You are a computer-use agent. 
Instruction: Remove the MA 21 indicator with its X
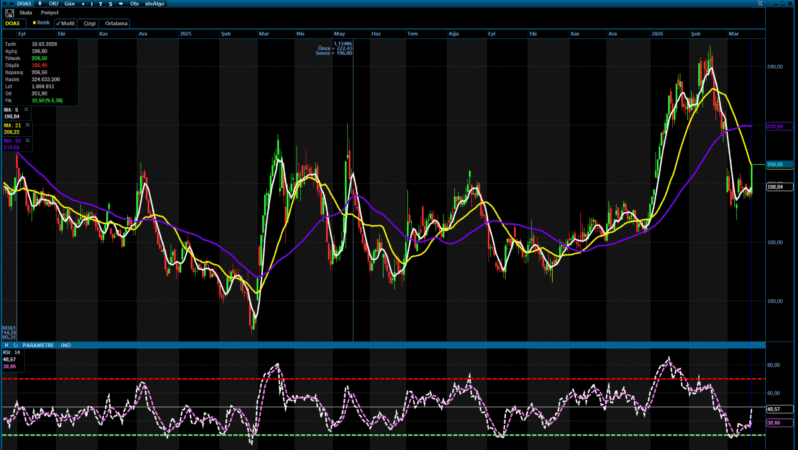[x=28, y=125]
